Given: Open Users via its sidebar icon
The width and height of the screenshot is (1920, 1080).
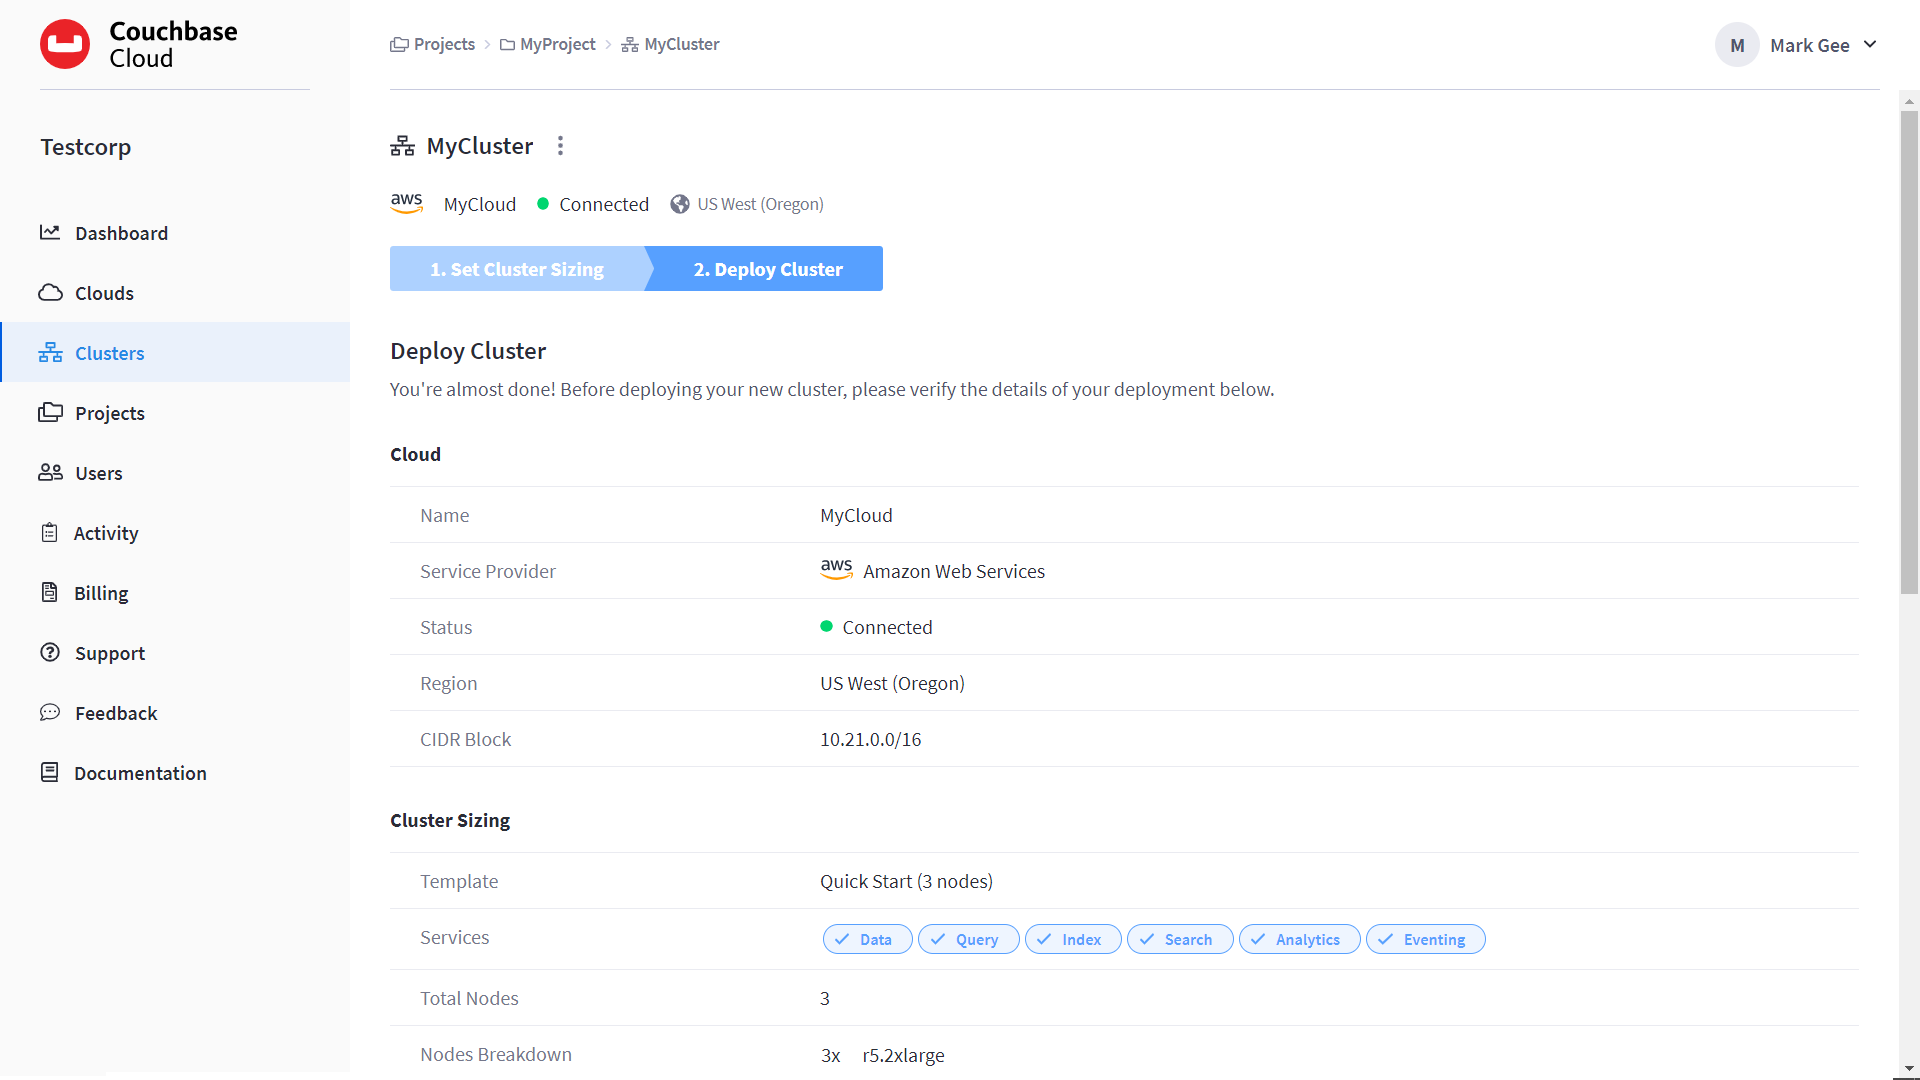Looking at the screenshot, I should pos(51,472).
